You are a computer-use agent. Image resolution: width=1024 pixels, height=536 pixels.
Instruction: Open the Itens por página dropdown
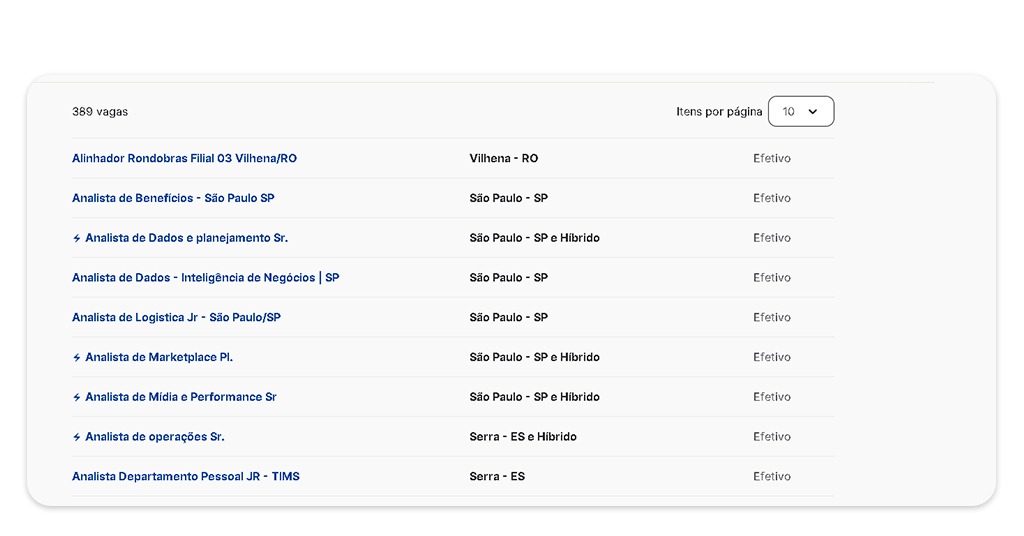pos(800,112)
